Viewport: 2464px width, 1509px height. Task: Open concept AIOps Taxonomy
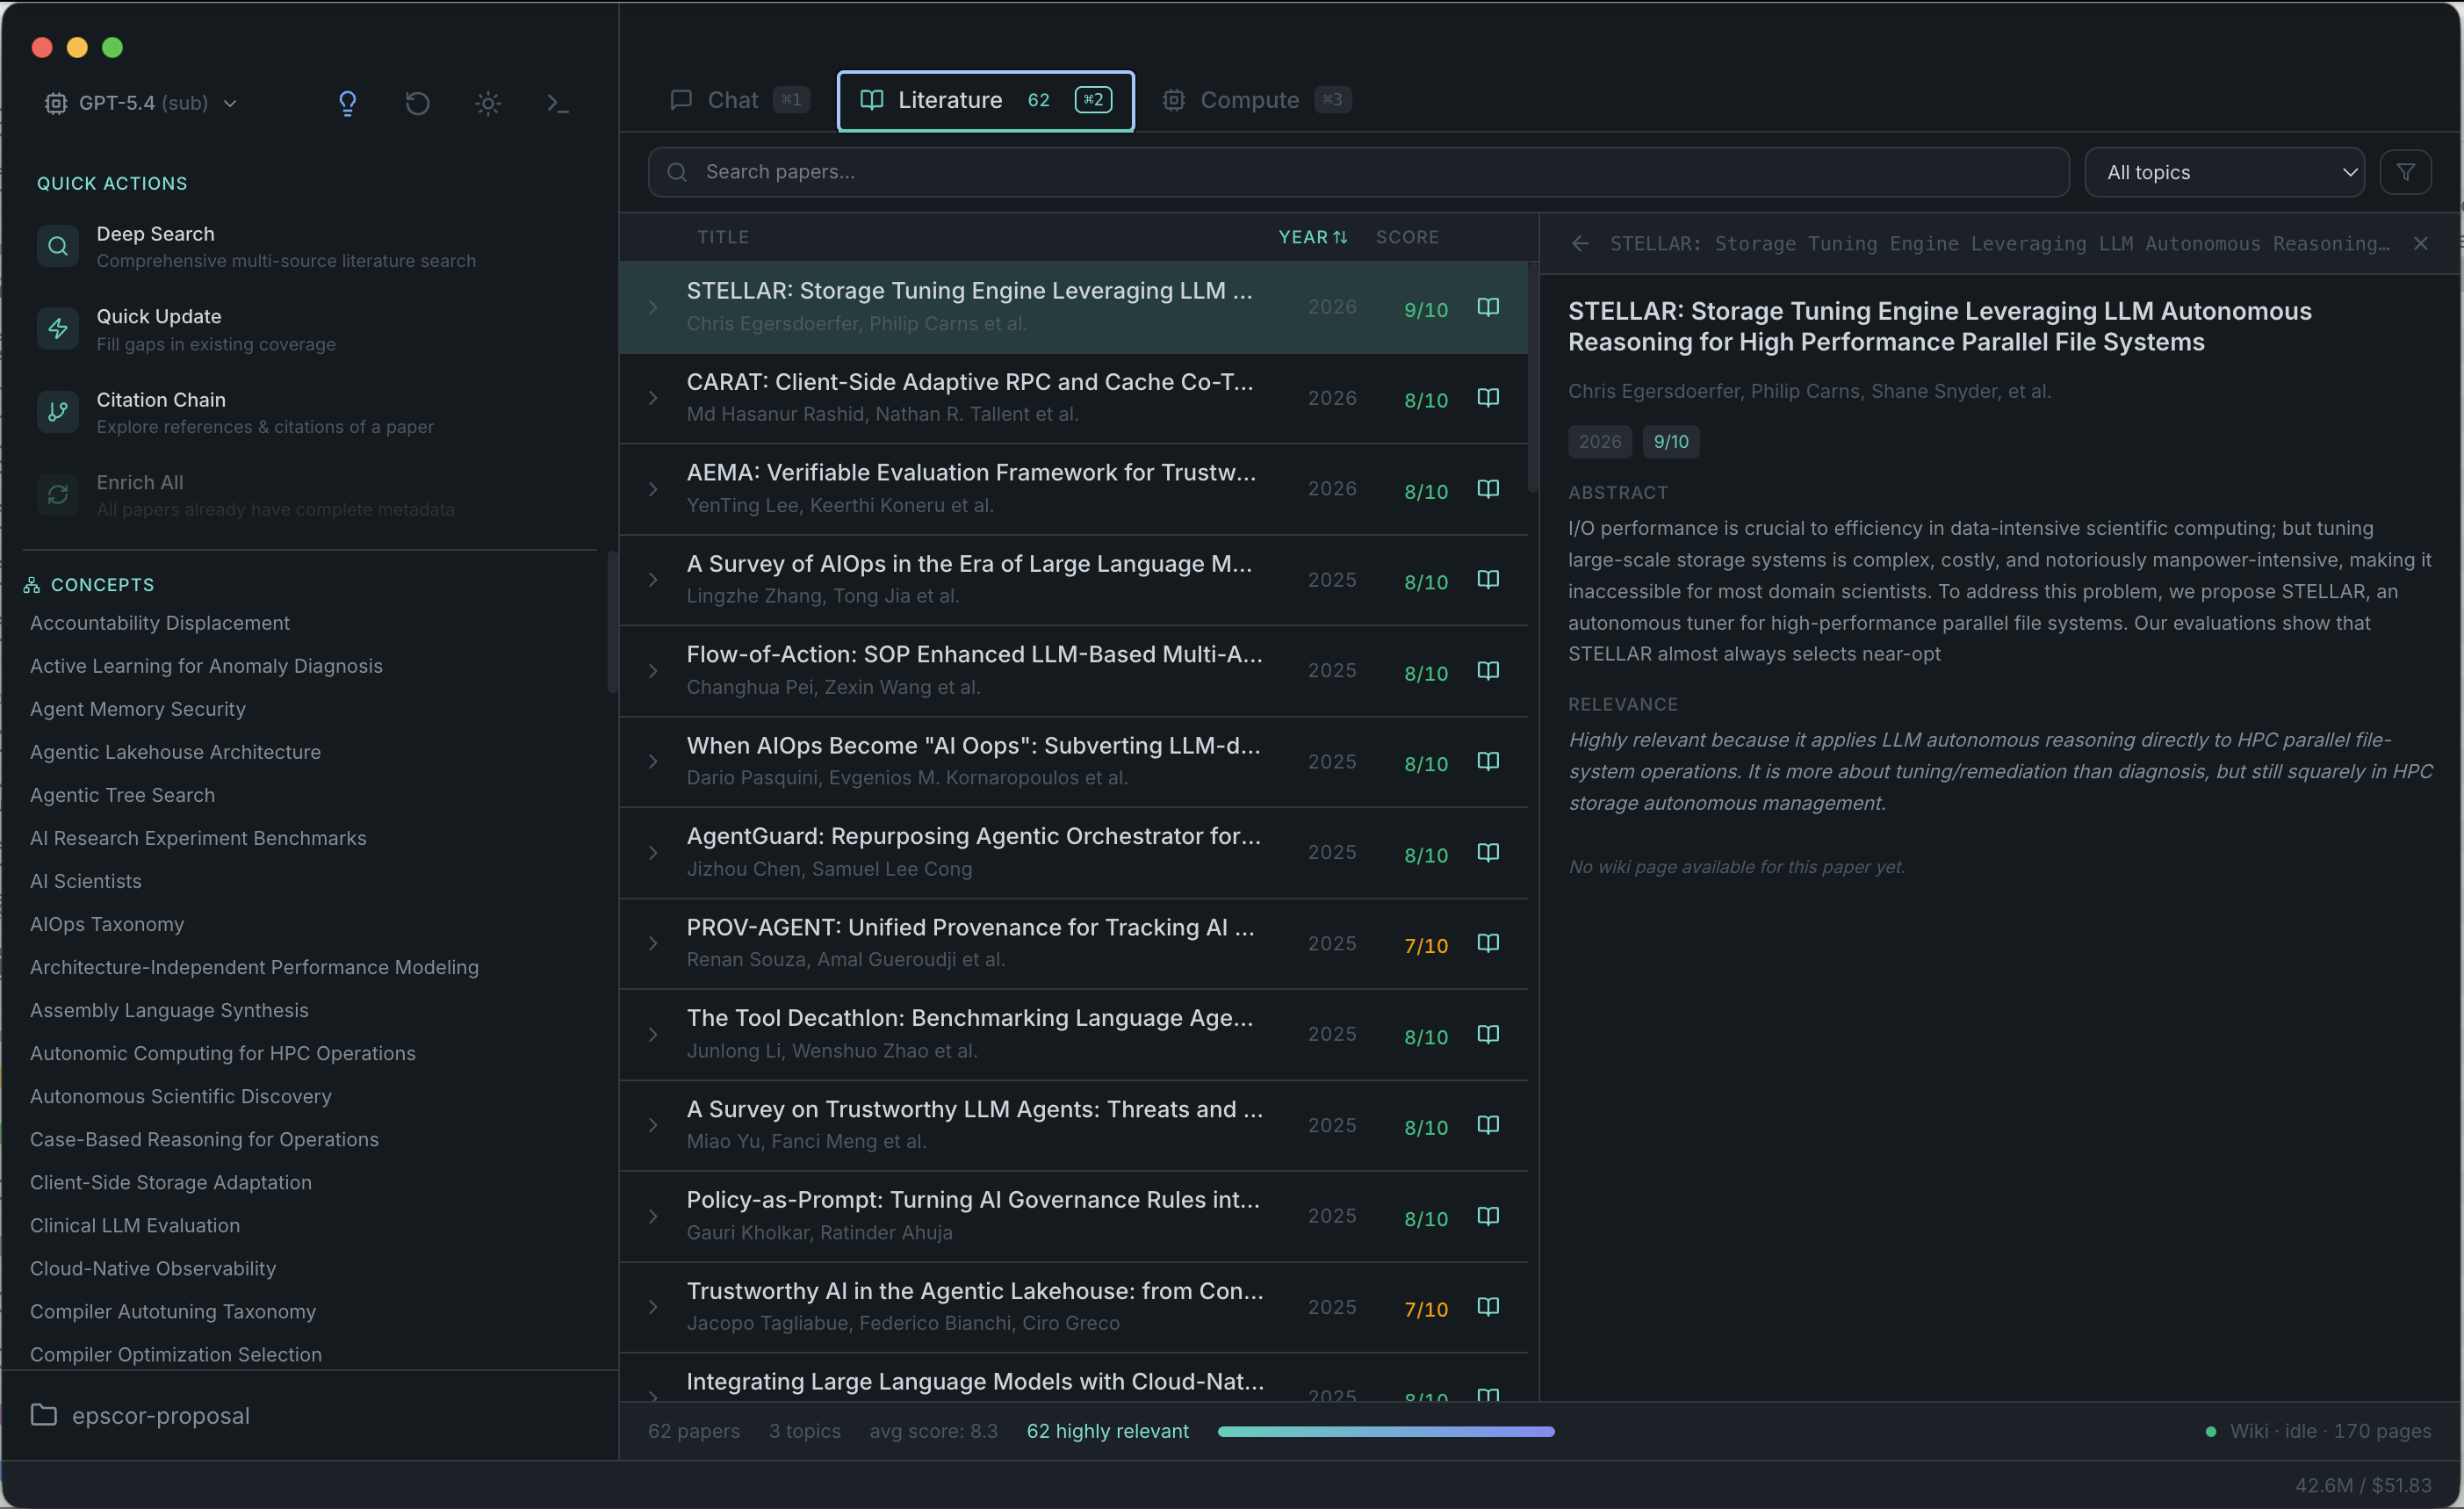[x=107, y=924]
